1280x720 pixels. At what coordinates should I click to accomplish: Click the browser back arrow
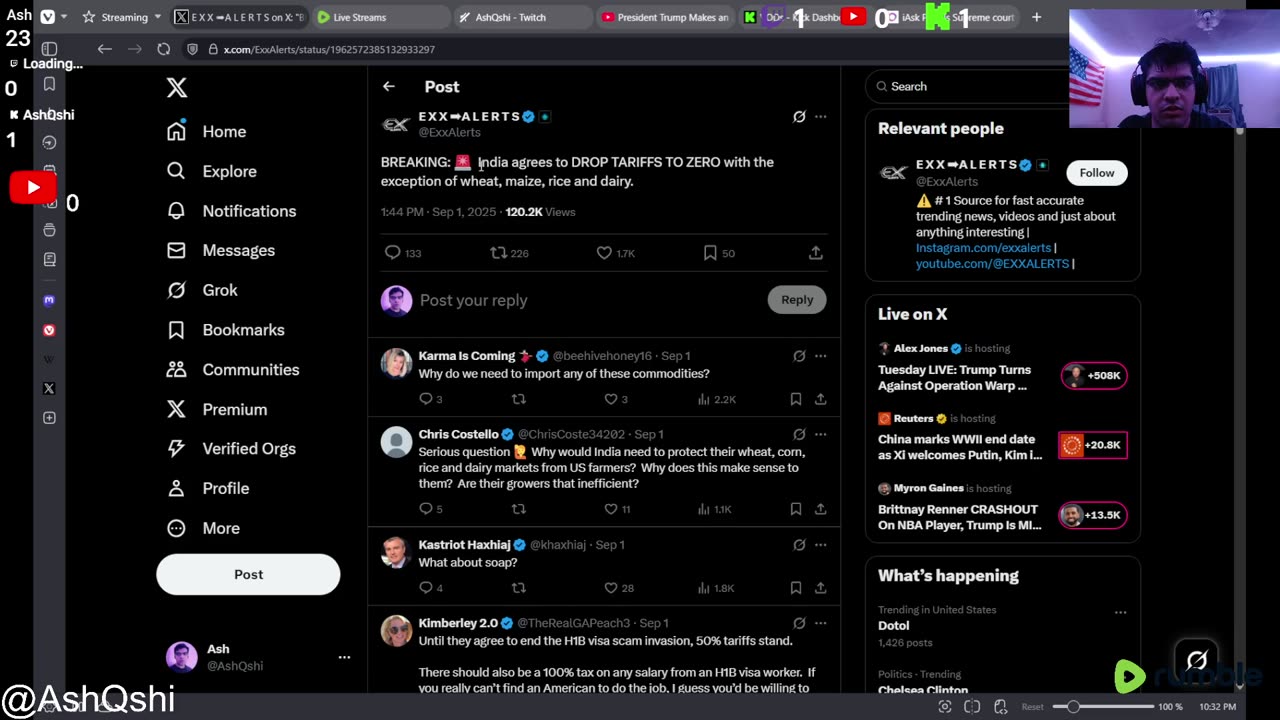point(105,49)
